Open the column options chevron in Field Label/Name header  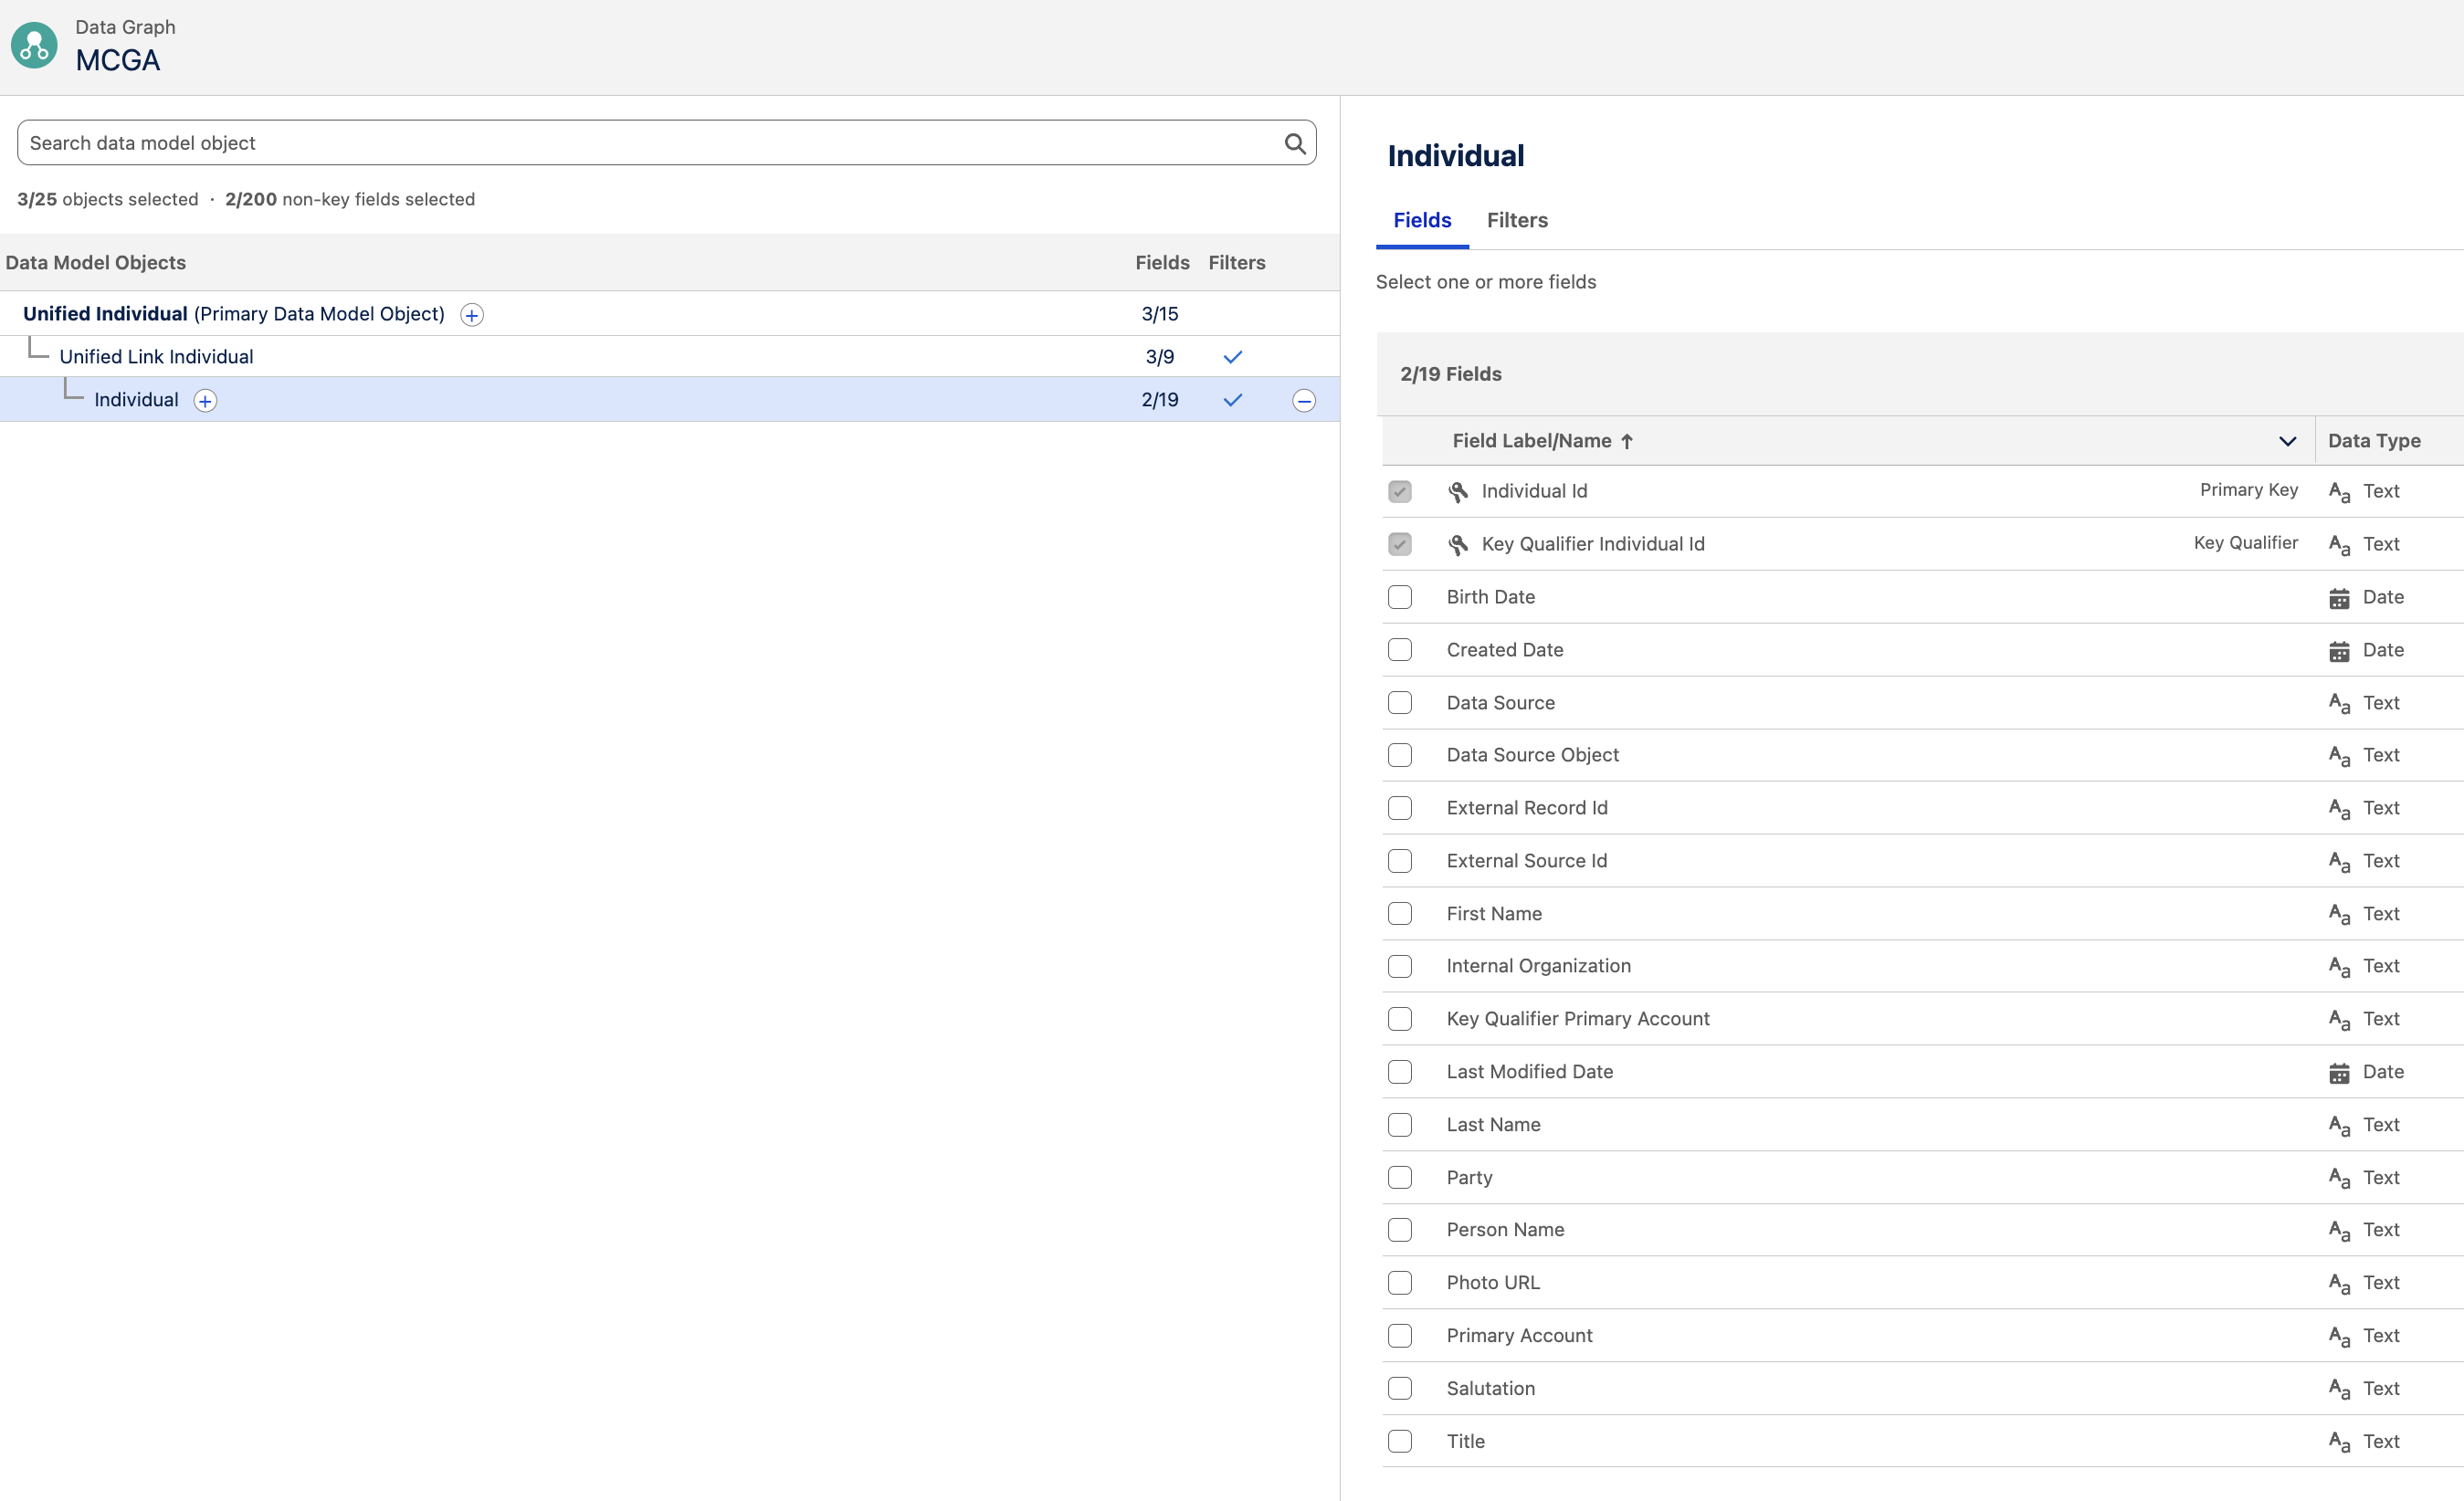[x=2287, y=441]
